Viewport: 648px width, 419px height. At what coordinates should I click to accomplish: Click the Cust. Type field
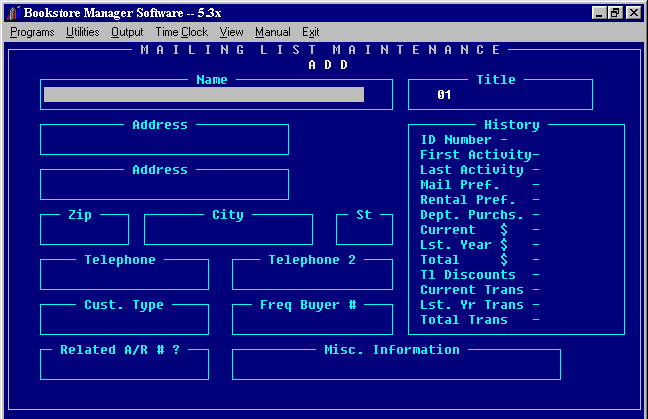point(124,320)
